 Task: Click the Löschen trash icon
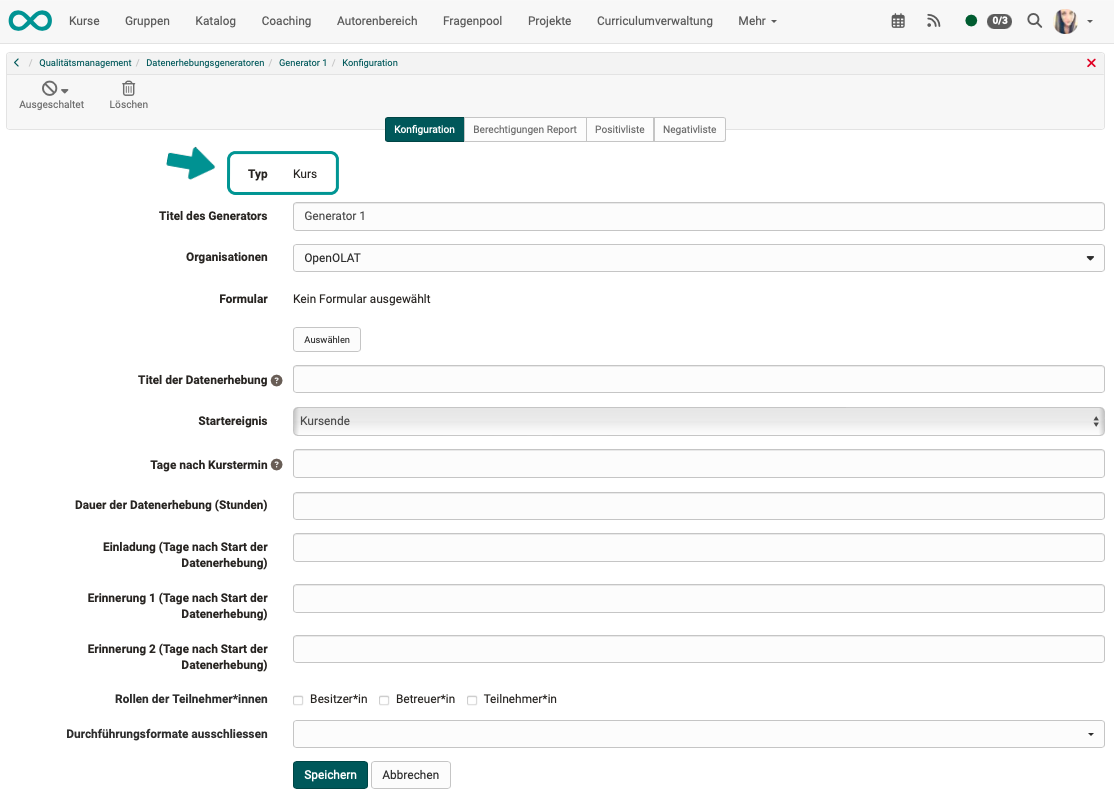(128, 89)
